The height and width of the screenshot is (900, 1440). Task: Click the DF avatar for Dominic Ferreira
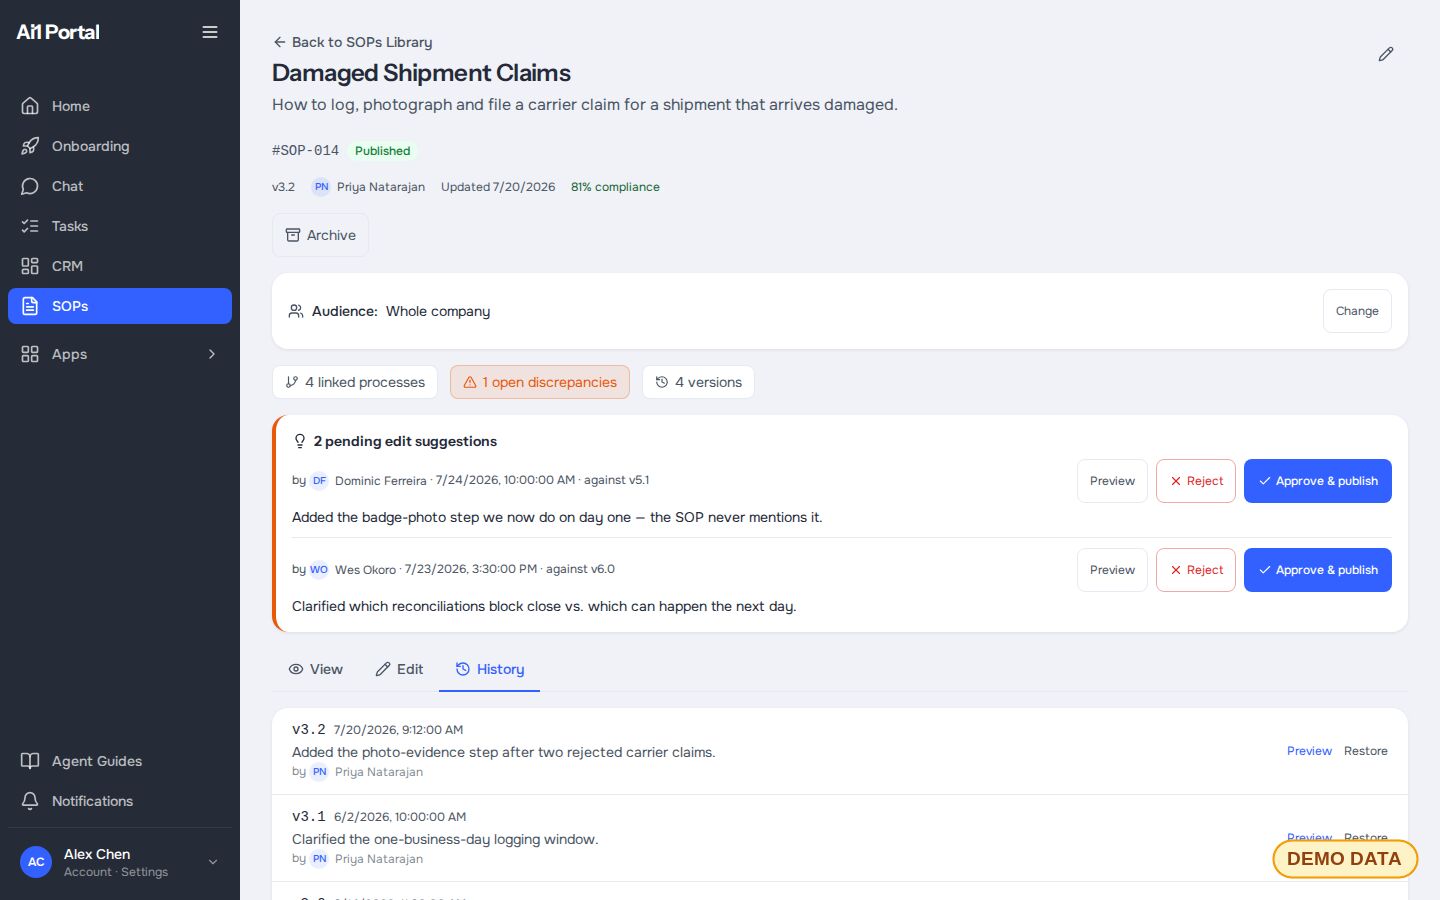(319, 481)
